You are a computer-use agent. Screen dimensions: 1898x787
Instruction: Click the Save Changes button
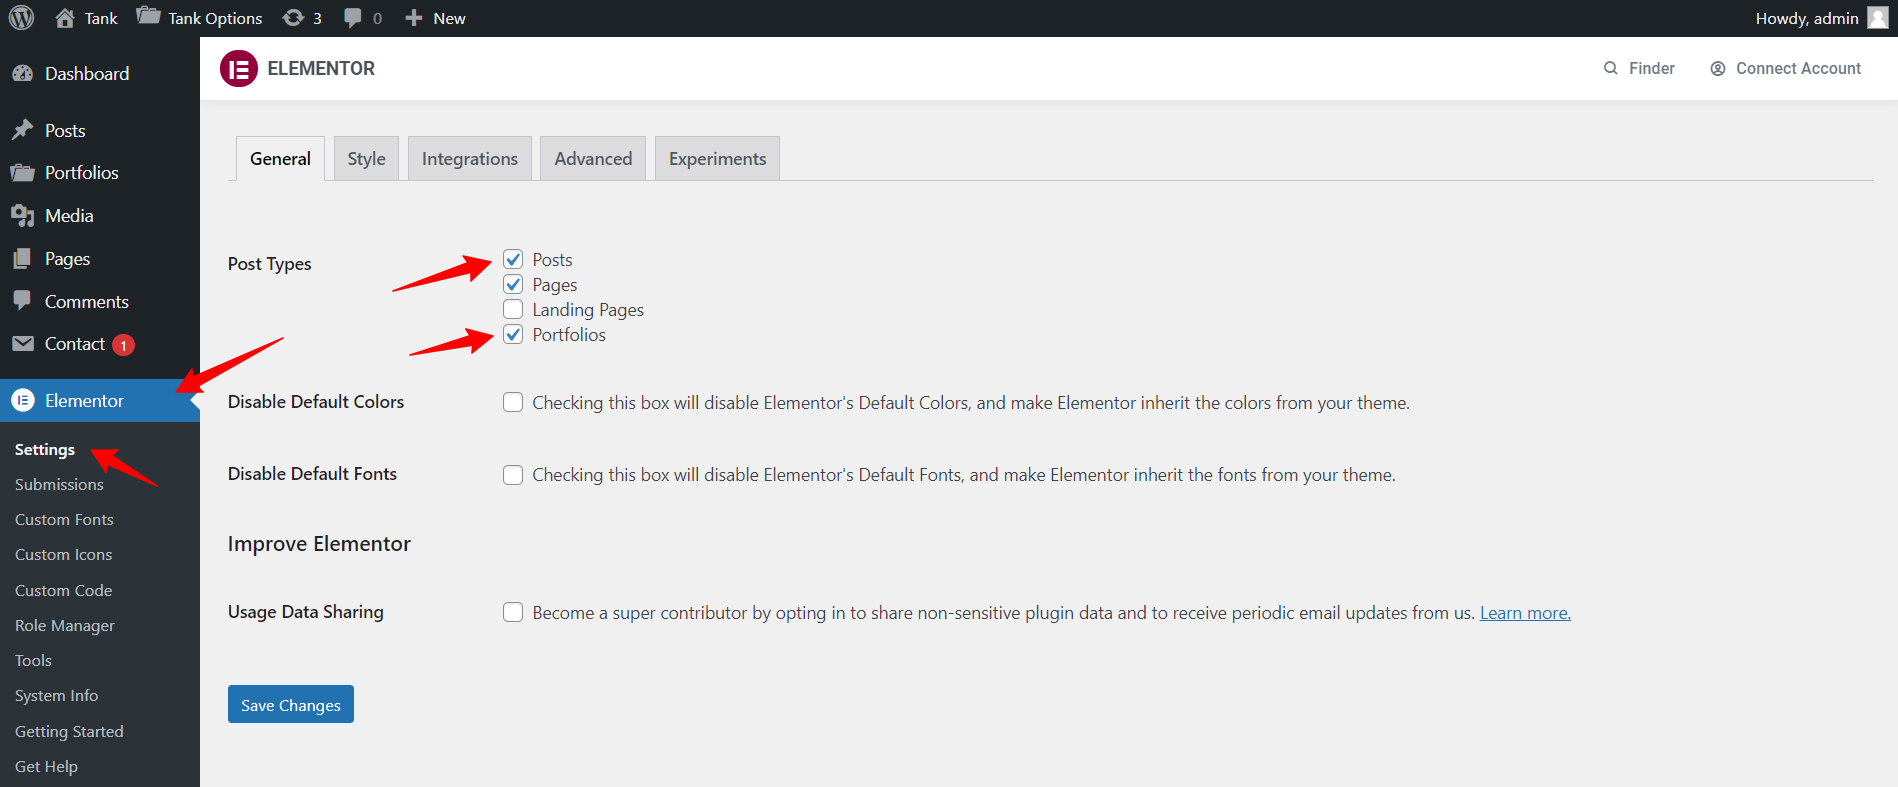click(291, 704)
